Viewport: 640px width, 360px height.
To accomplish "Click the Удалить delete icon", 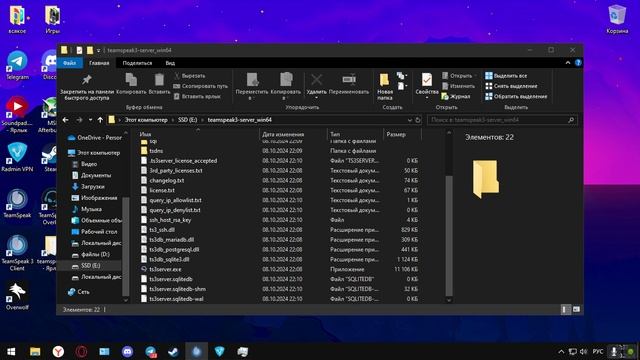I will (316, 80).
